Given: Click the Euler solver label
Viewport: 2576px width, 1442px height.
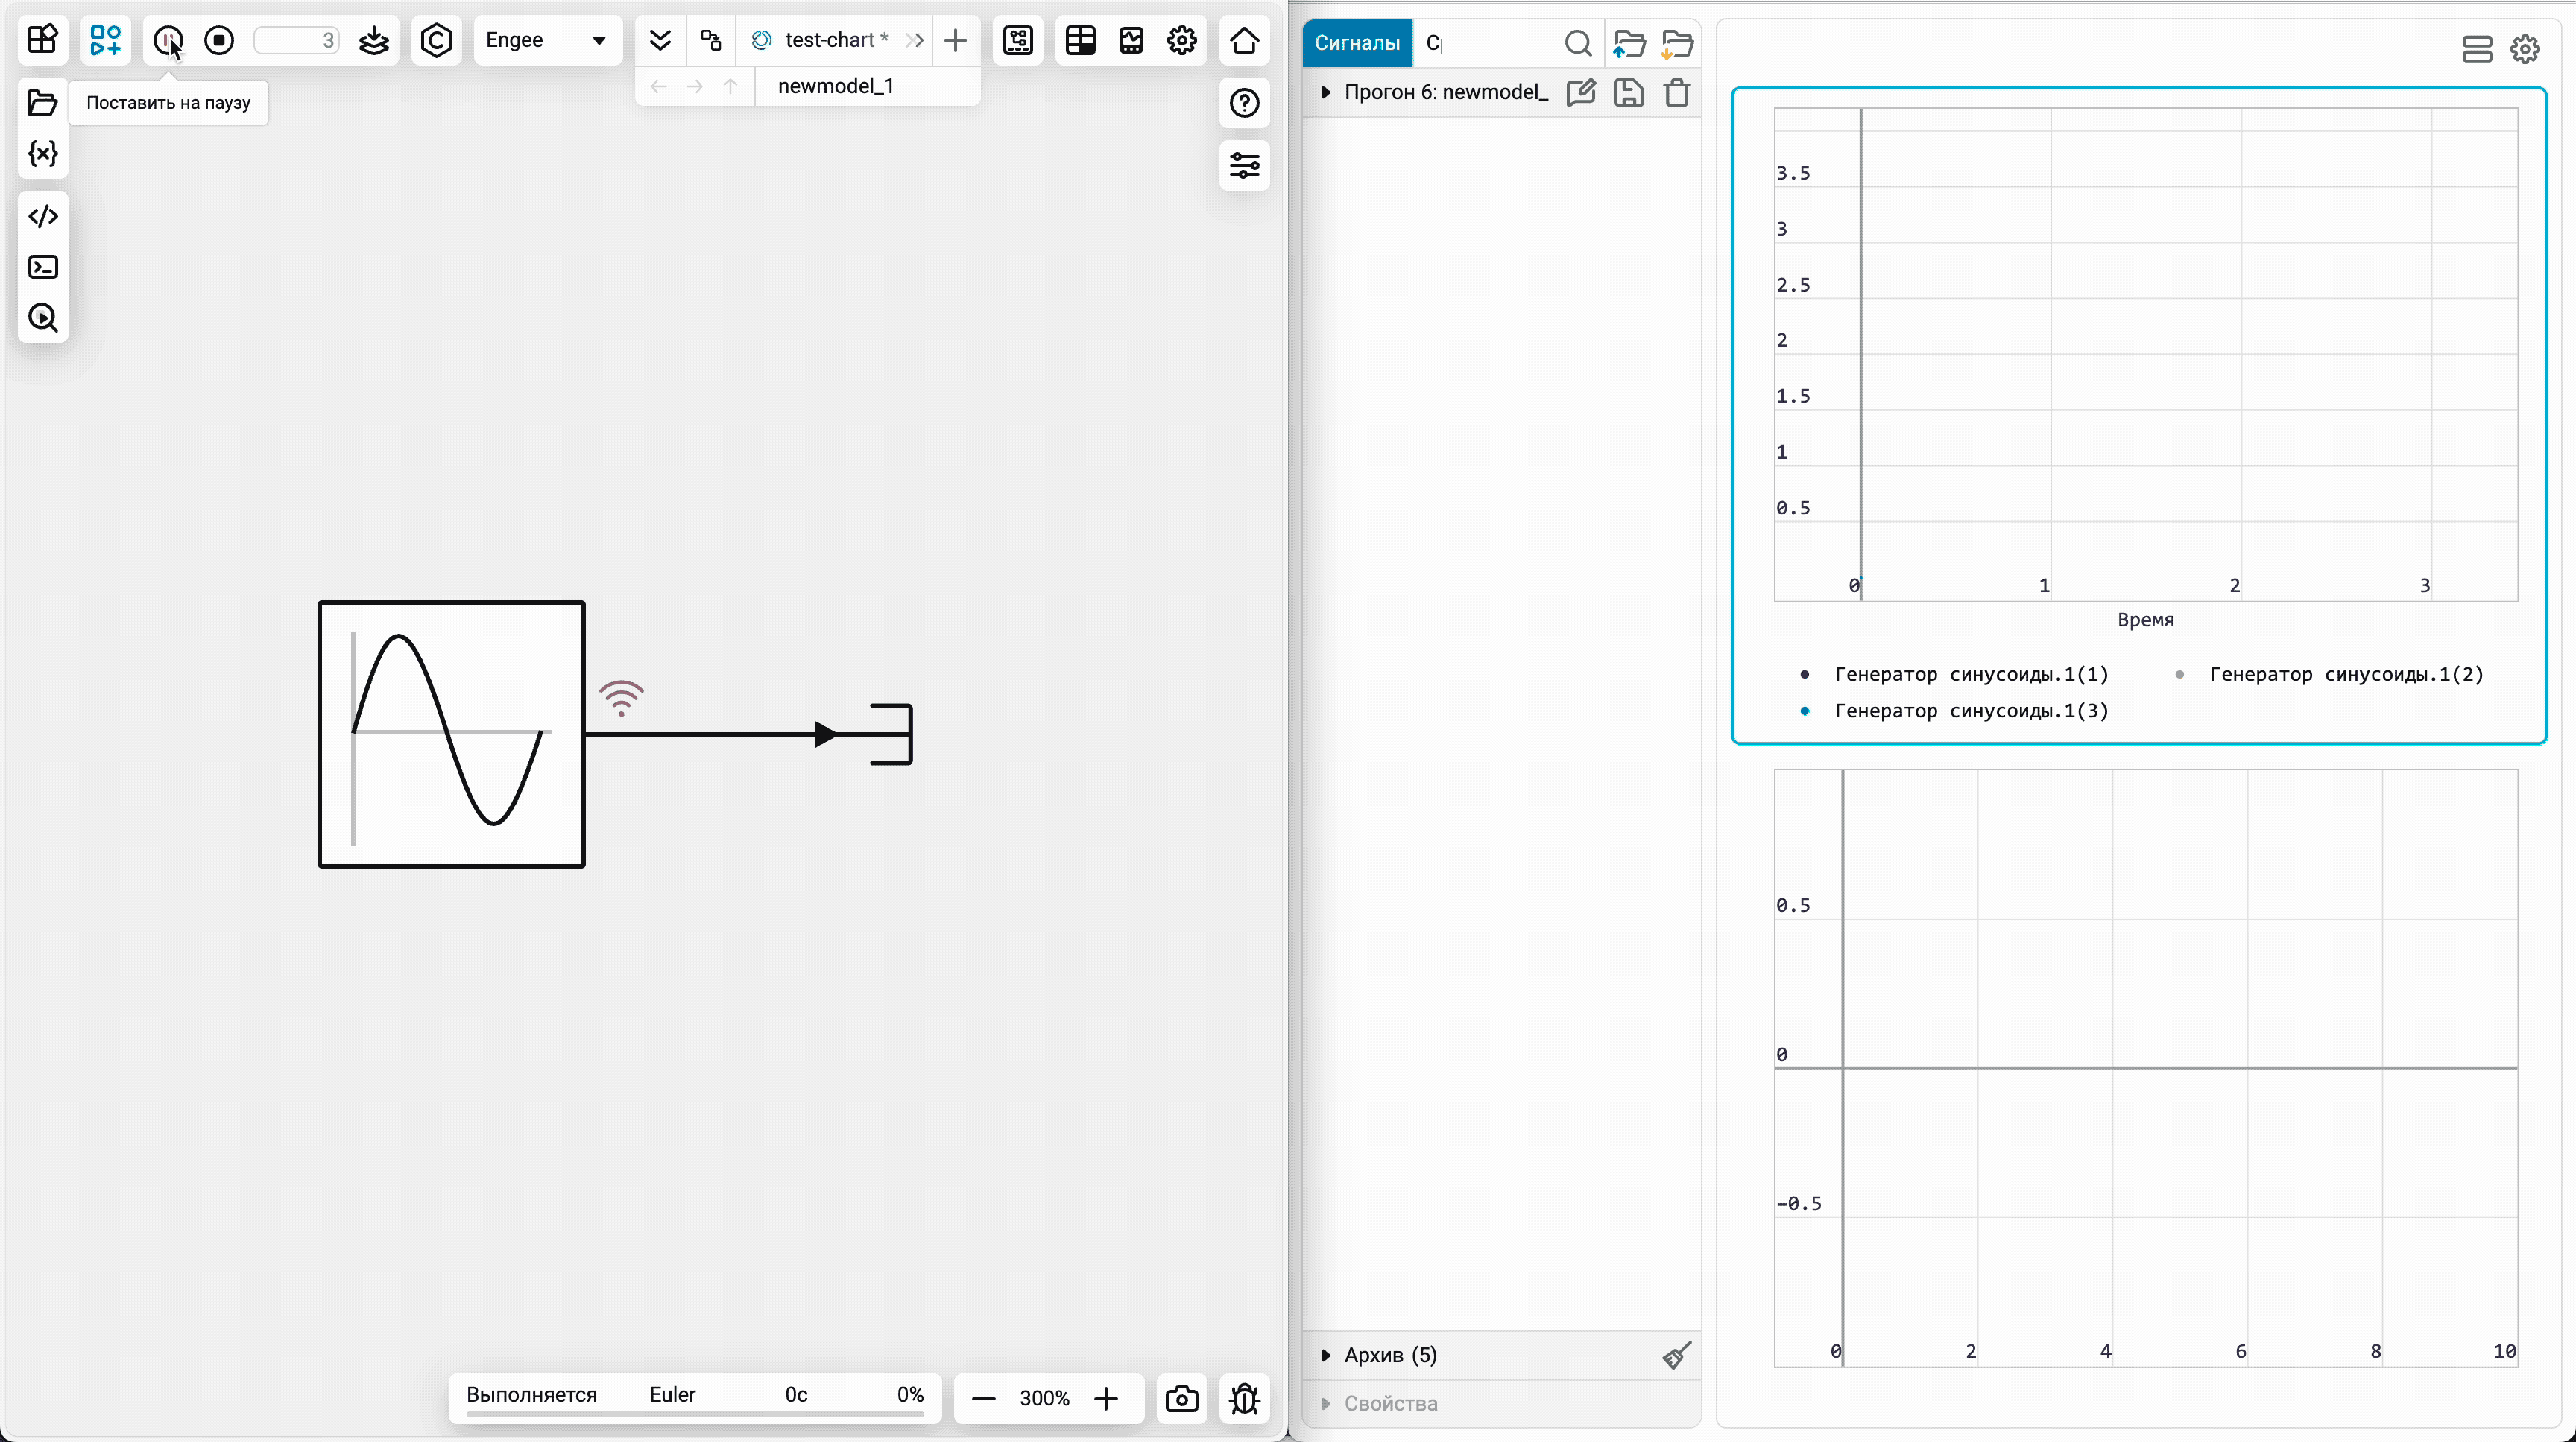Looking at the screenshot, I should (672, 1394).
